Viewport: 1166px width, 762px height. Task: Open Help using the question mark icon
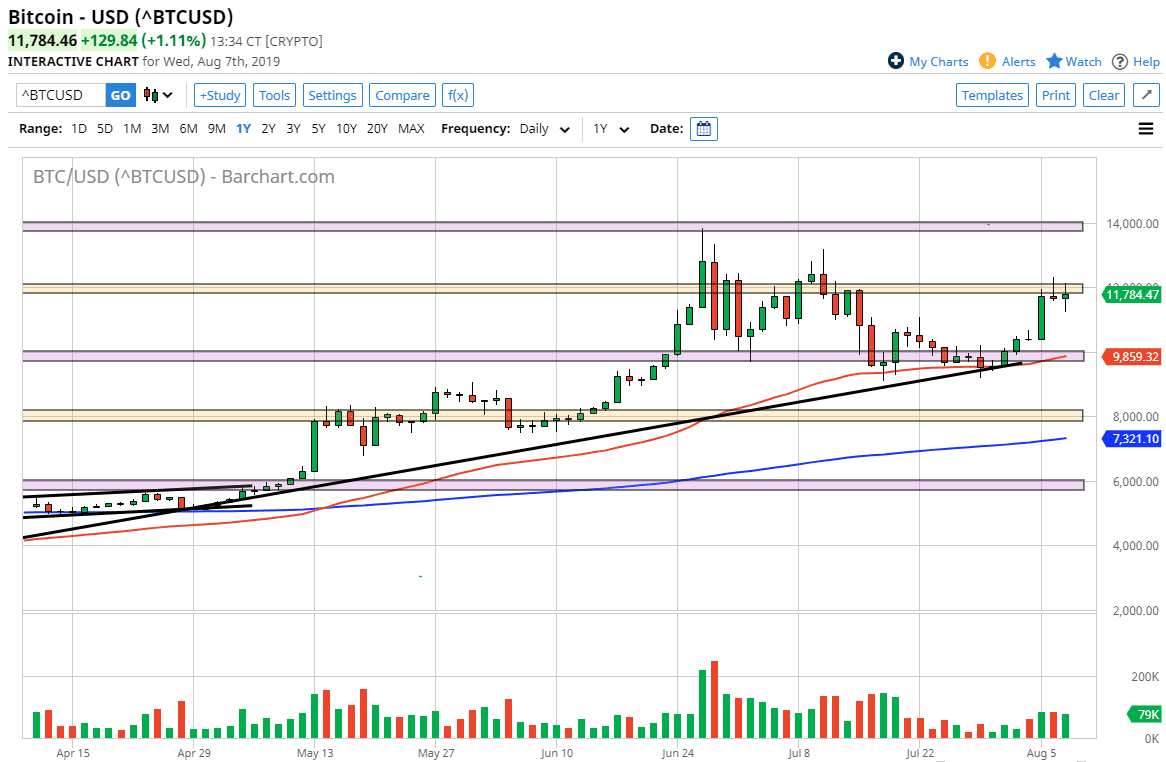point(1121,61)
